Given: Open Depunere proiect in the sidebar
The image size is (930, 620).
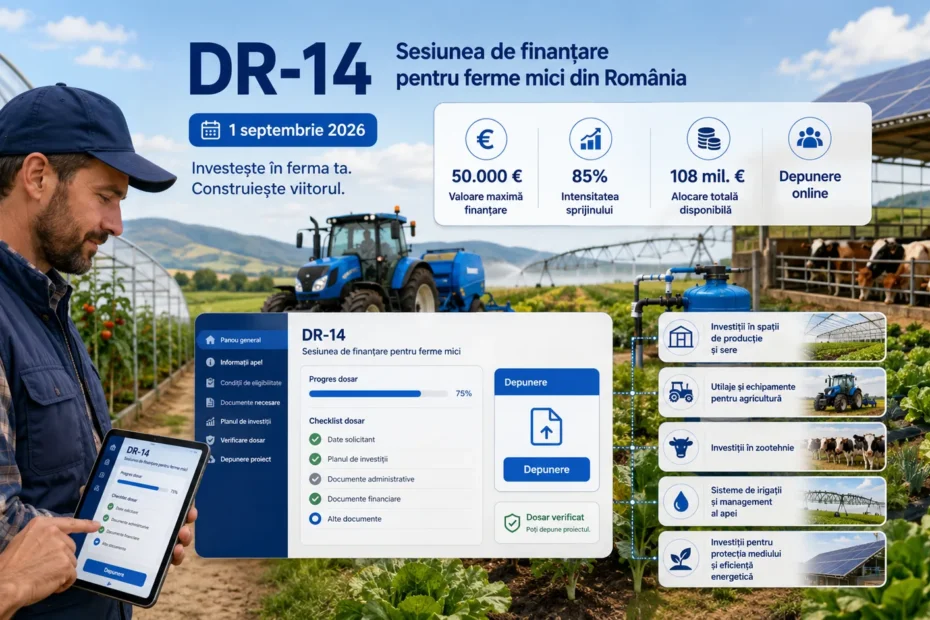Looking at the screenshot, I should [242, 459].
